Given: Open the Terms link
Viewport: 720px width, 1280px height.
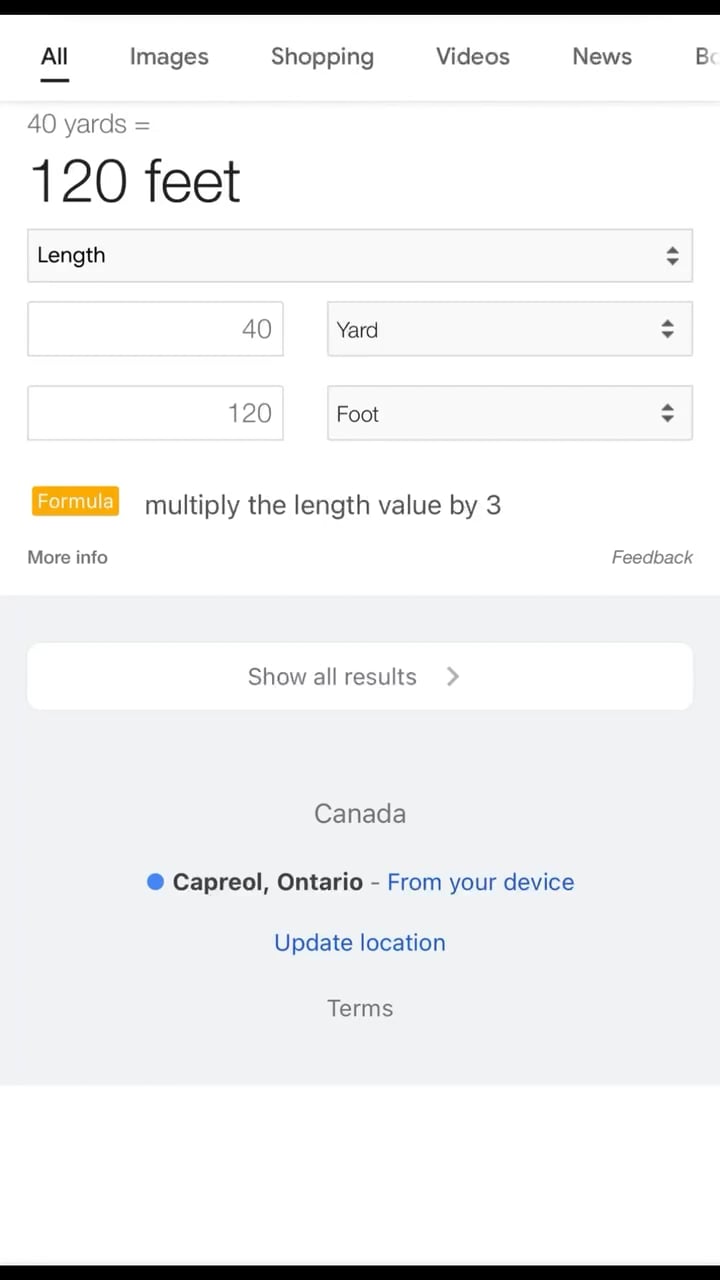Looking at the screenshot, I should click(x=360, y=1008).
